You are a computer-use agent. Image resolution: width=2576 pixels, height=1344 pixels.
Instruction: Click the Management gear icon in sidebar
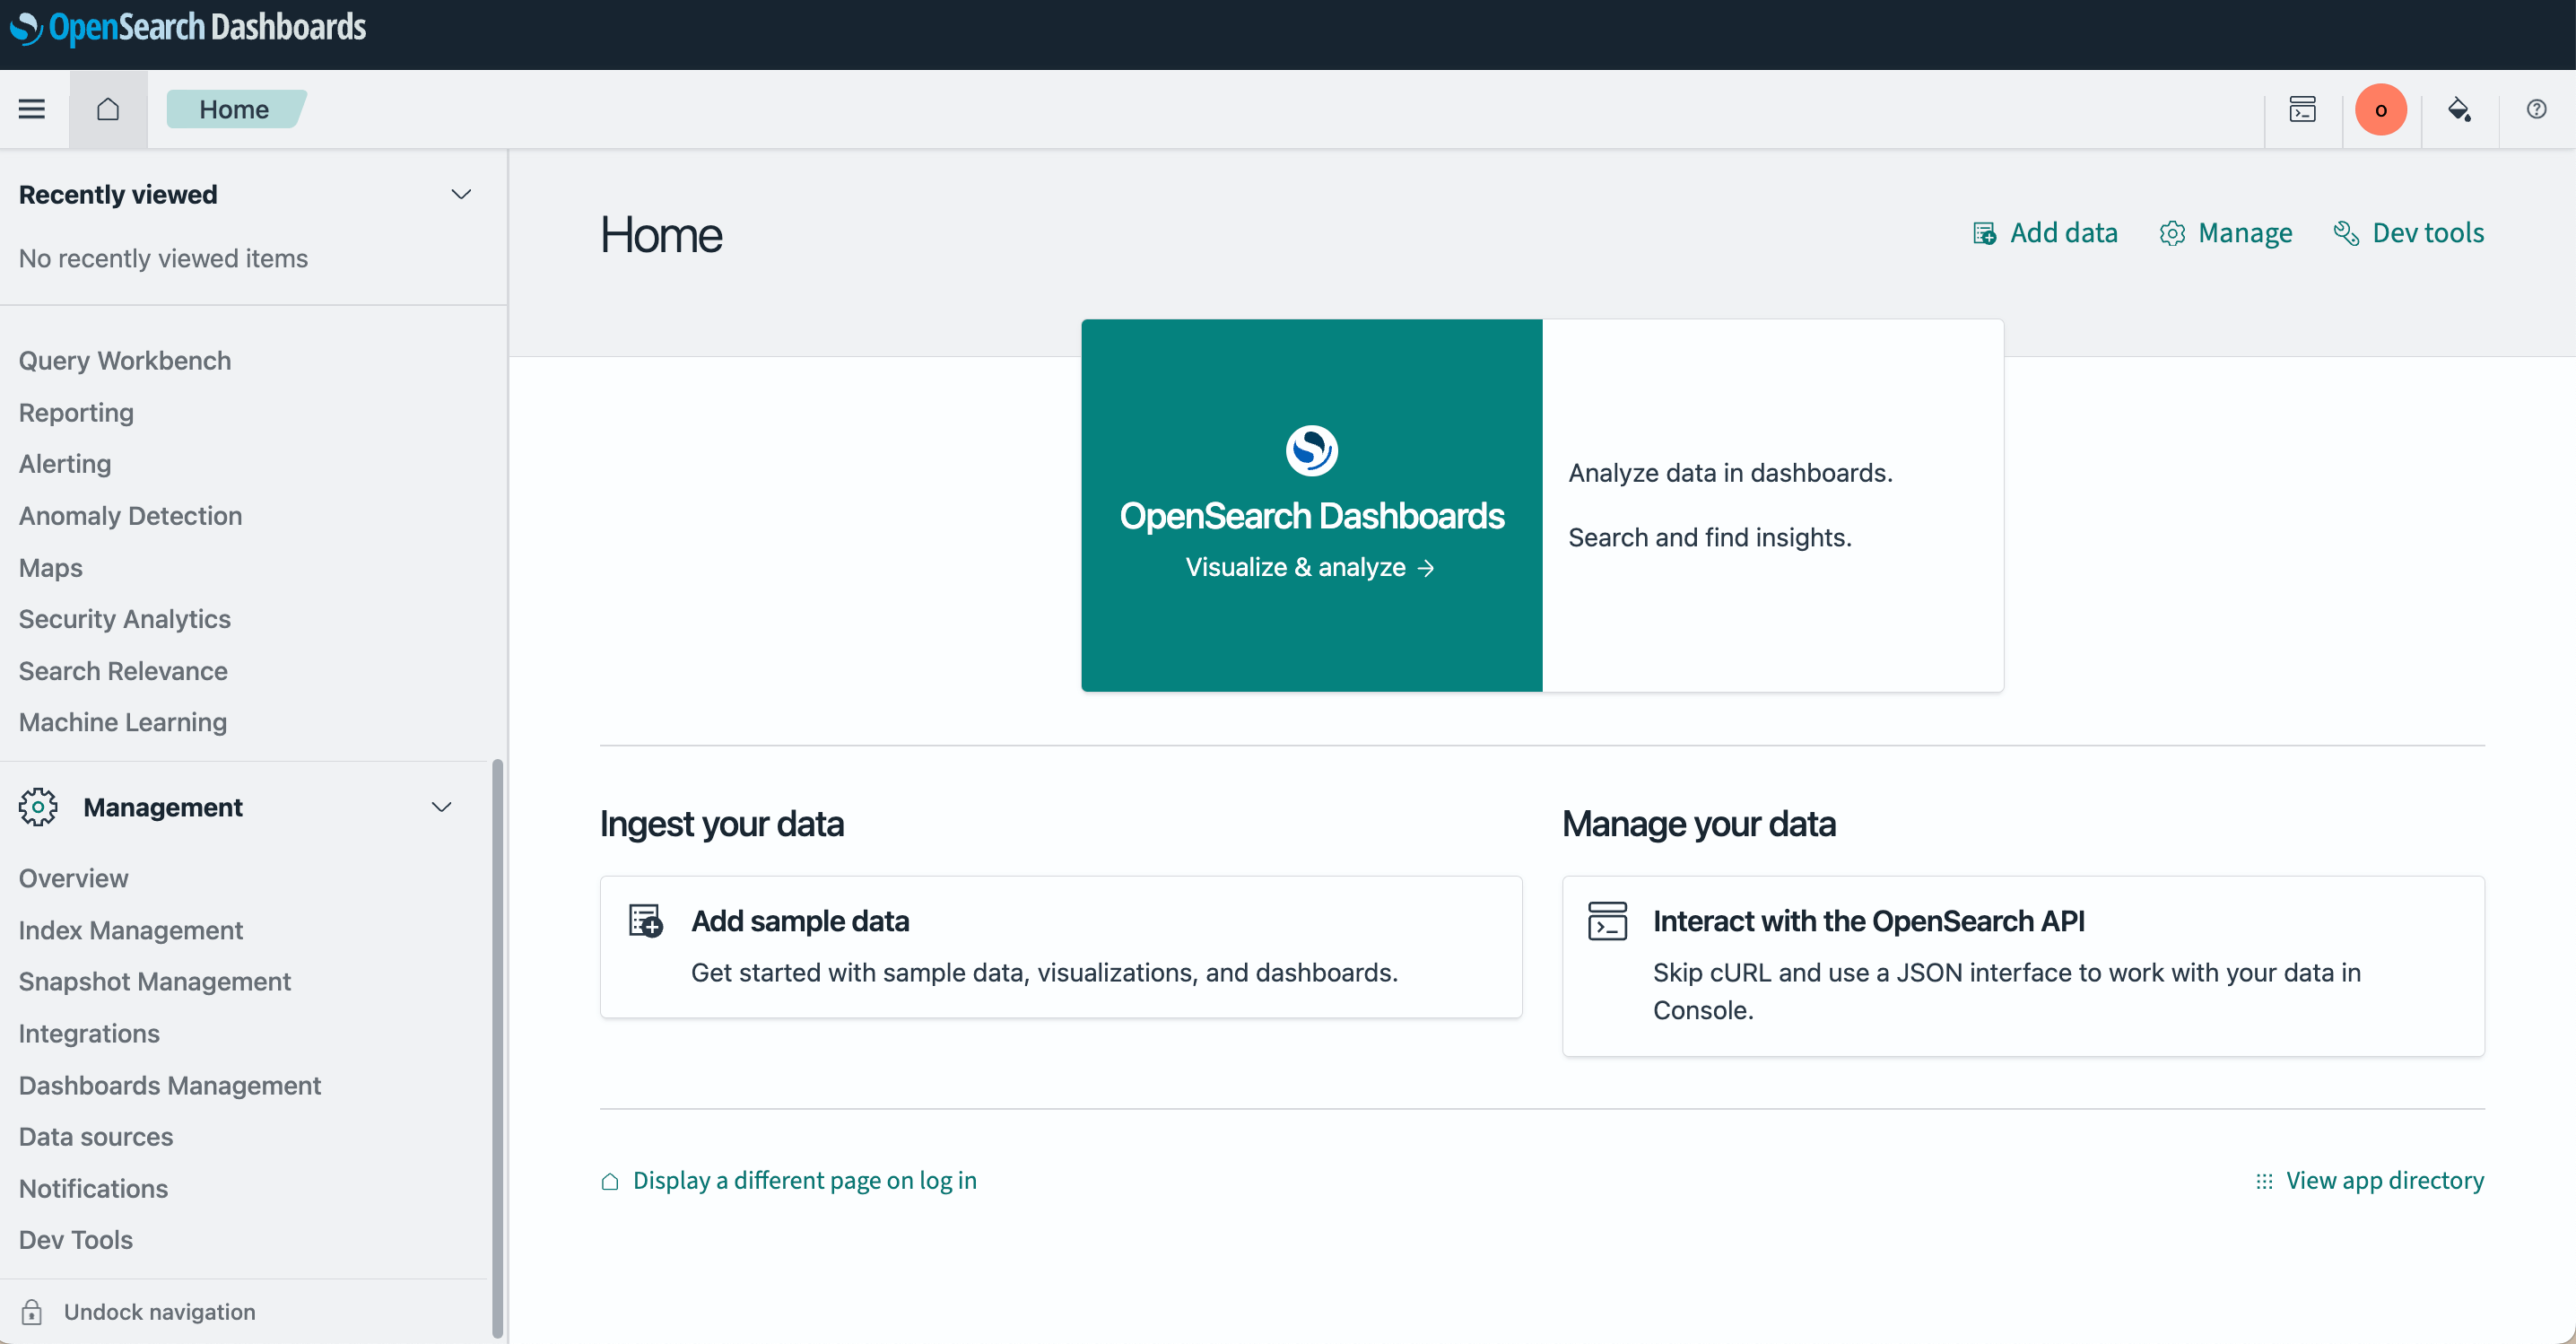coord(38,807)
